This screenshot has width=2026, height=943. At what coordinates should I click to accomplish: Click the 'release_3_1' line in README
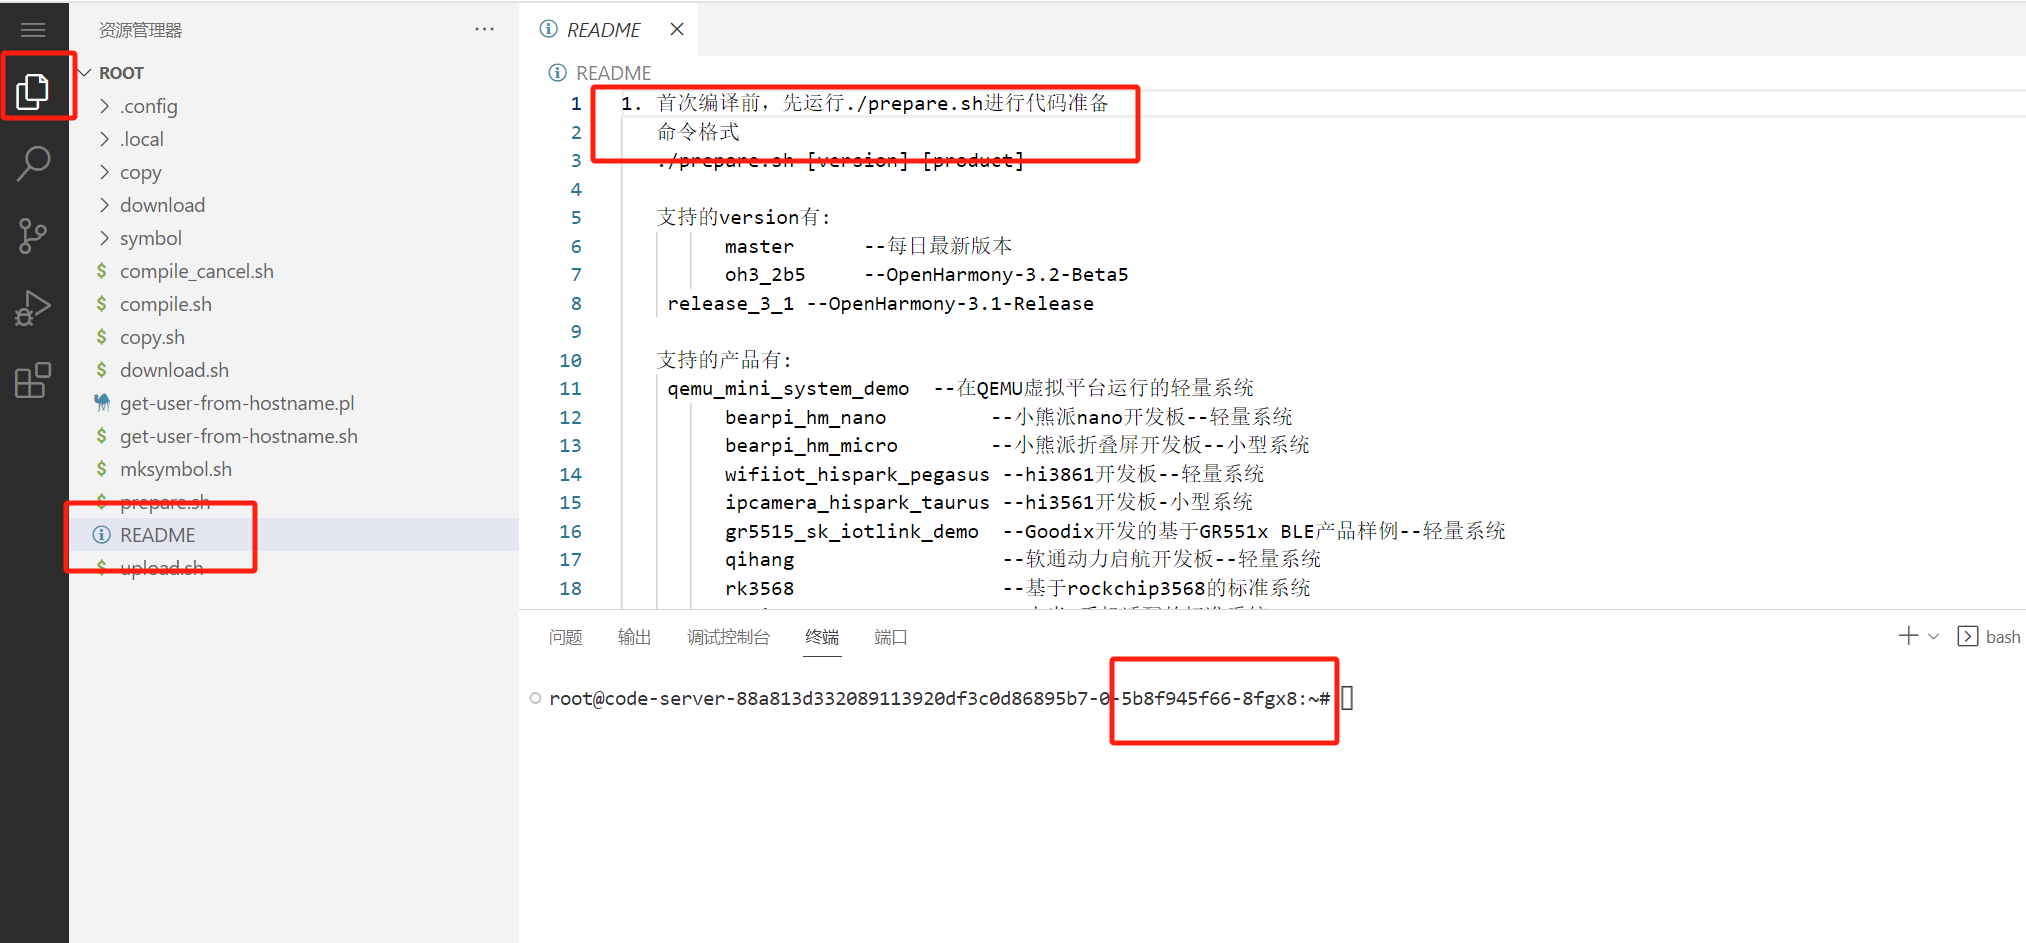pos(880,303)
